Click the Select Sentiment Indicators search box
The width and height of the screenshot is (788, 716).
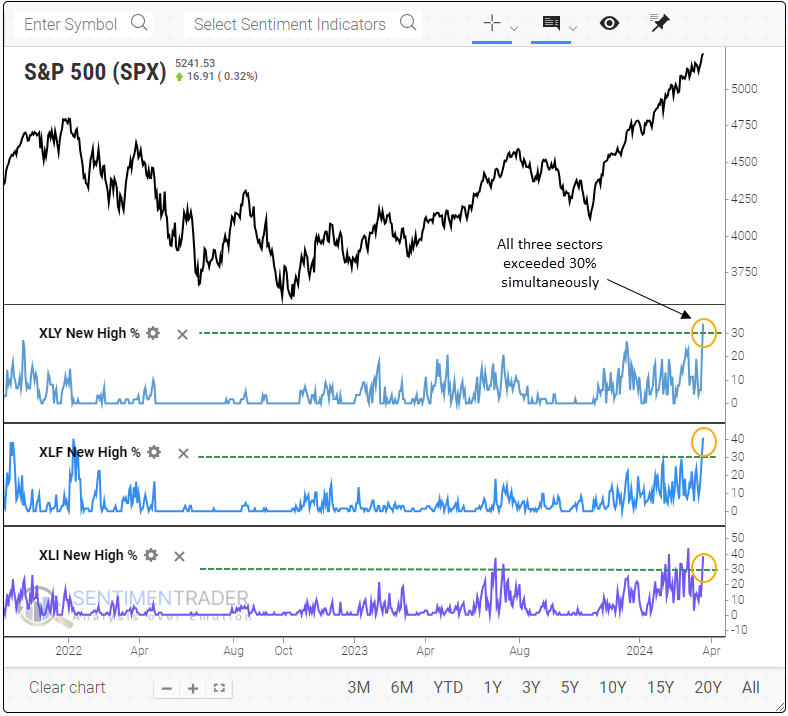303,24
